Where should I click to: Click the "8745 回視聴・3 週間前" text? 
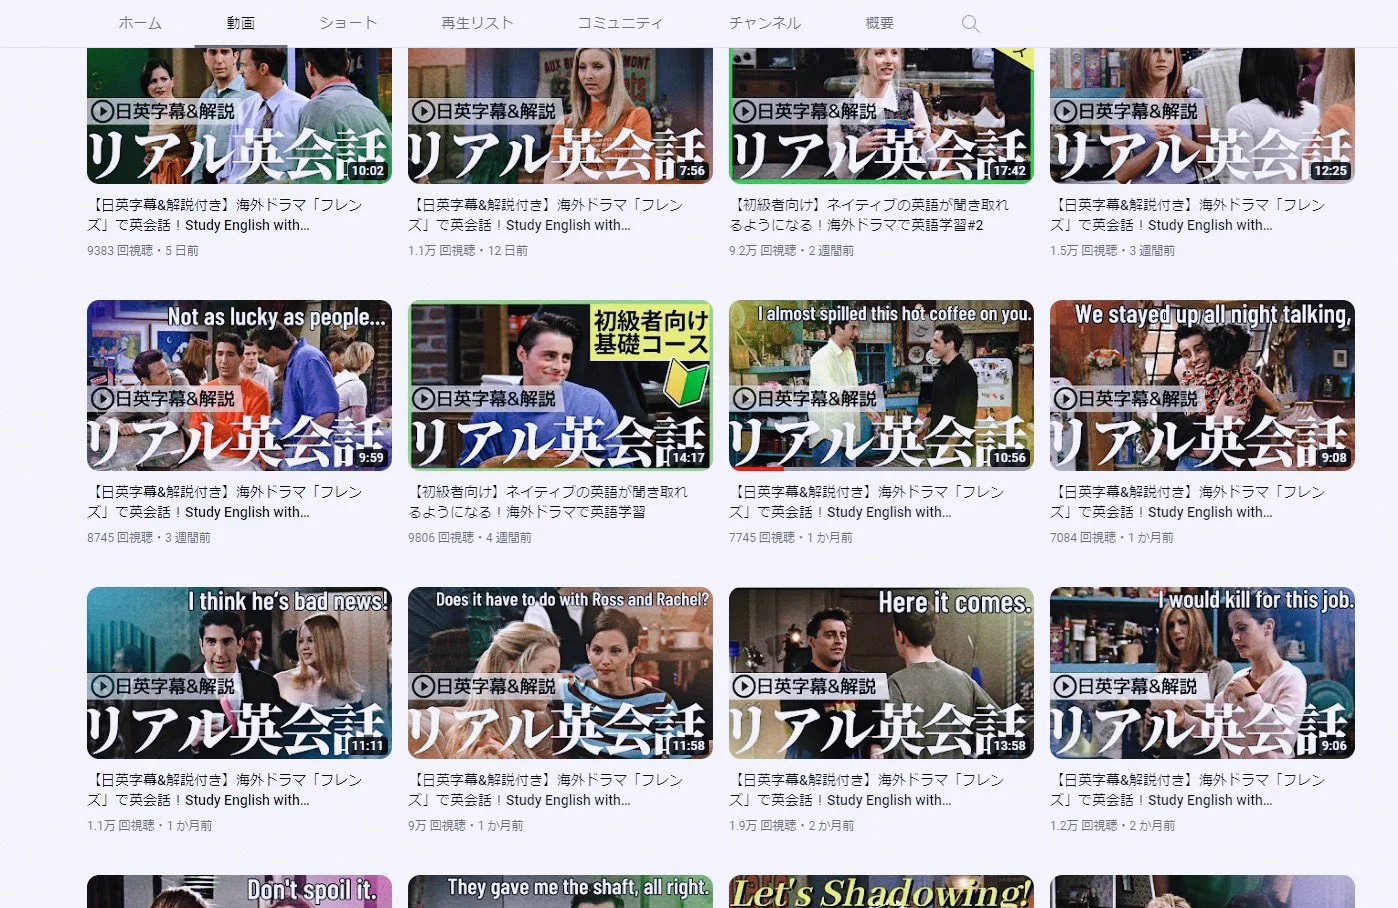pyautogui.click(x=149, y=538)
